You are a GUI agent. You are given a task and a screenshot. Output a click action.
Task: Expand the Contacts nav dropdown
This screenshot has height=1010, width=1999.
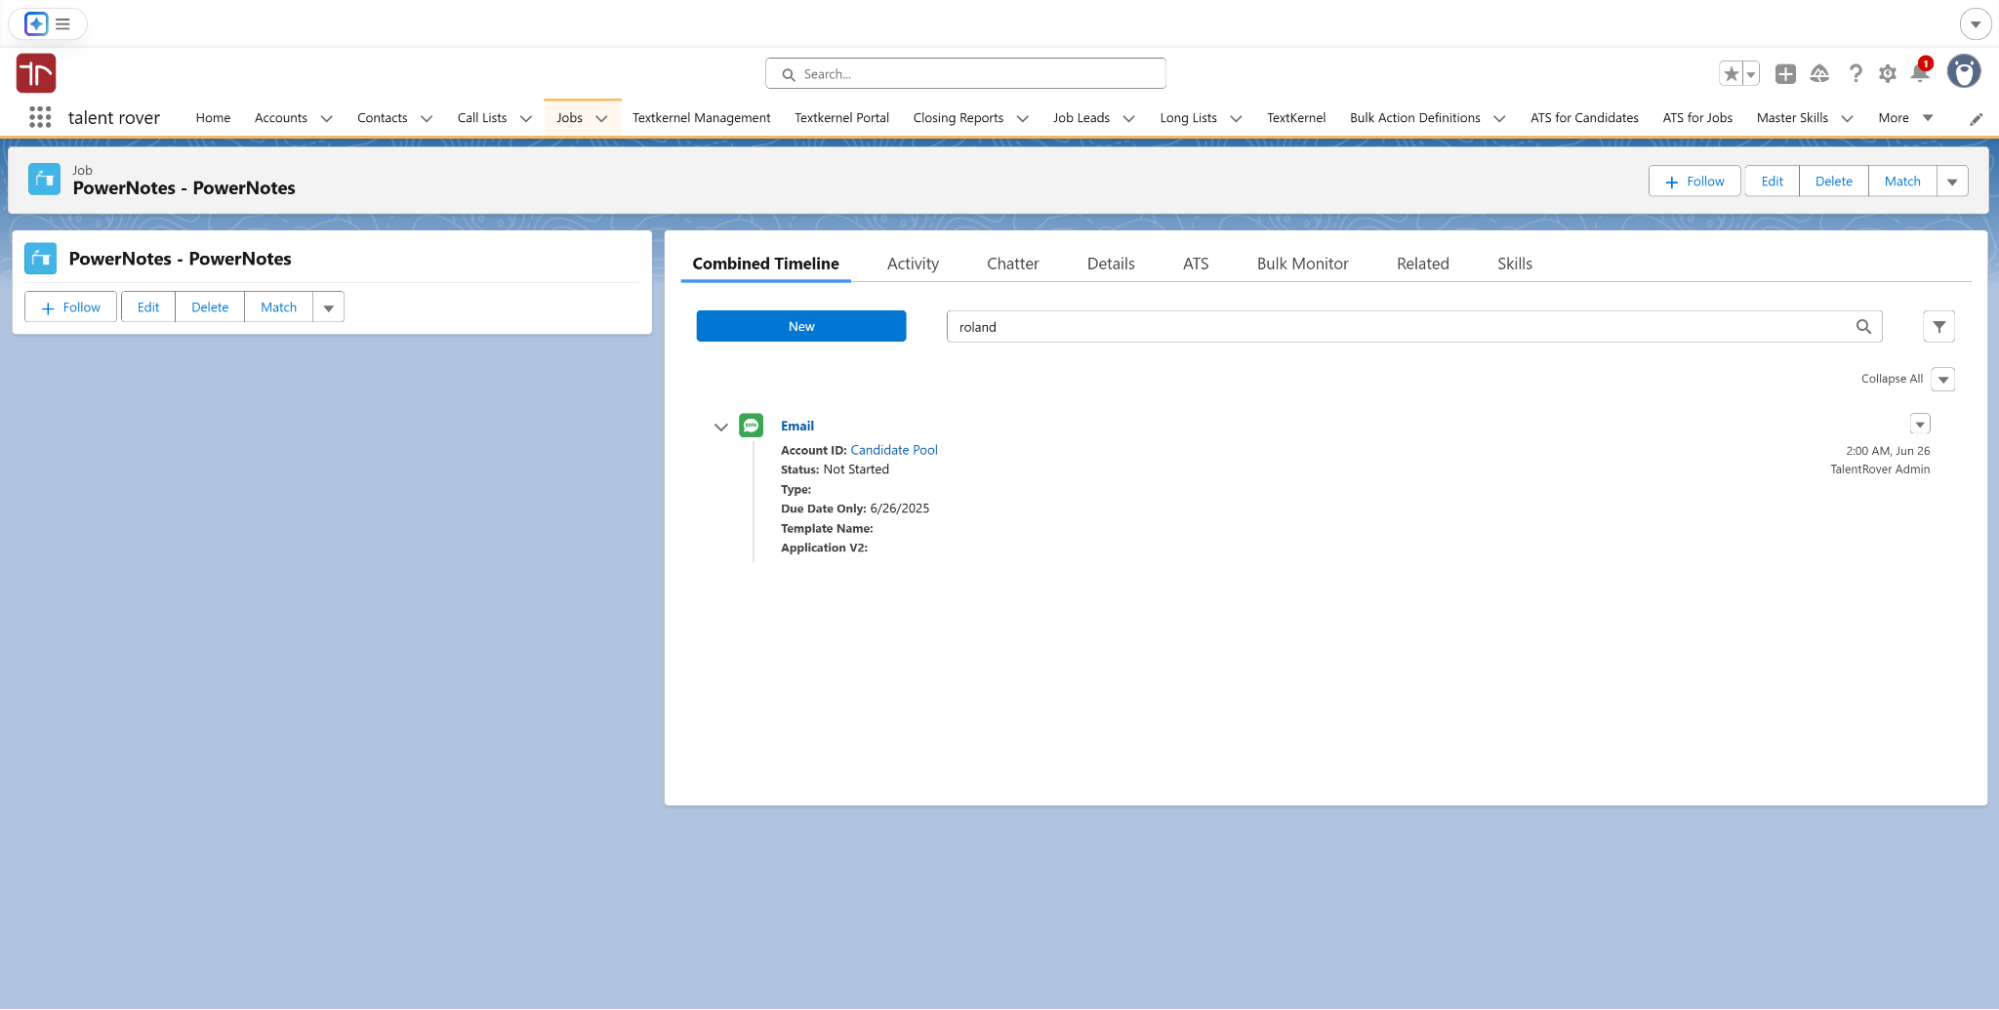(x=426, y=118)
